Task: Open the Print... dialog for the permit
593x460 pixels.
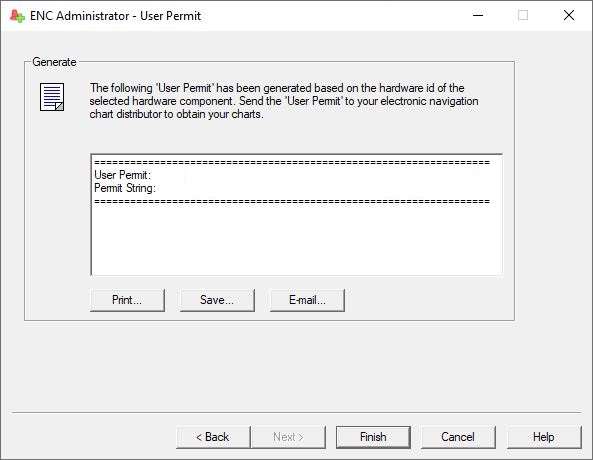Action: (x=127, y=300)
